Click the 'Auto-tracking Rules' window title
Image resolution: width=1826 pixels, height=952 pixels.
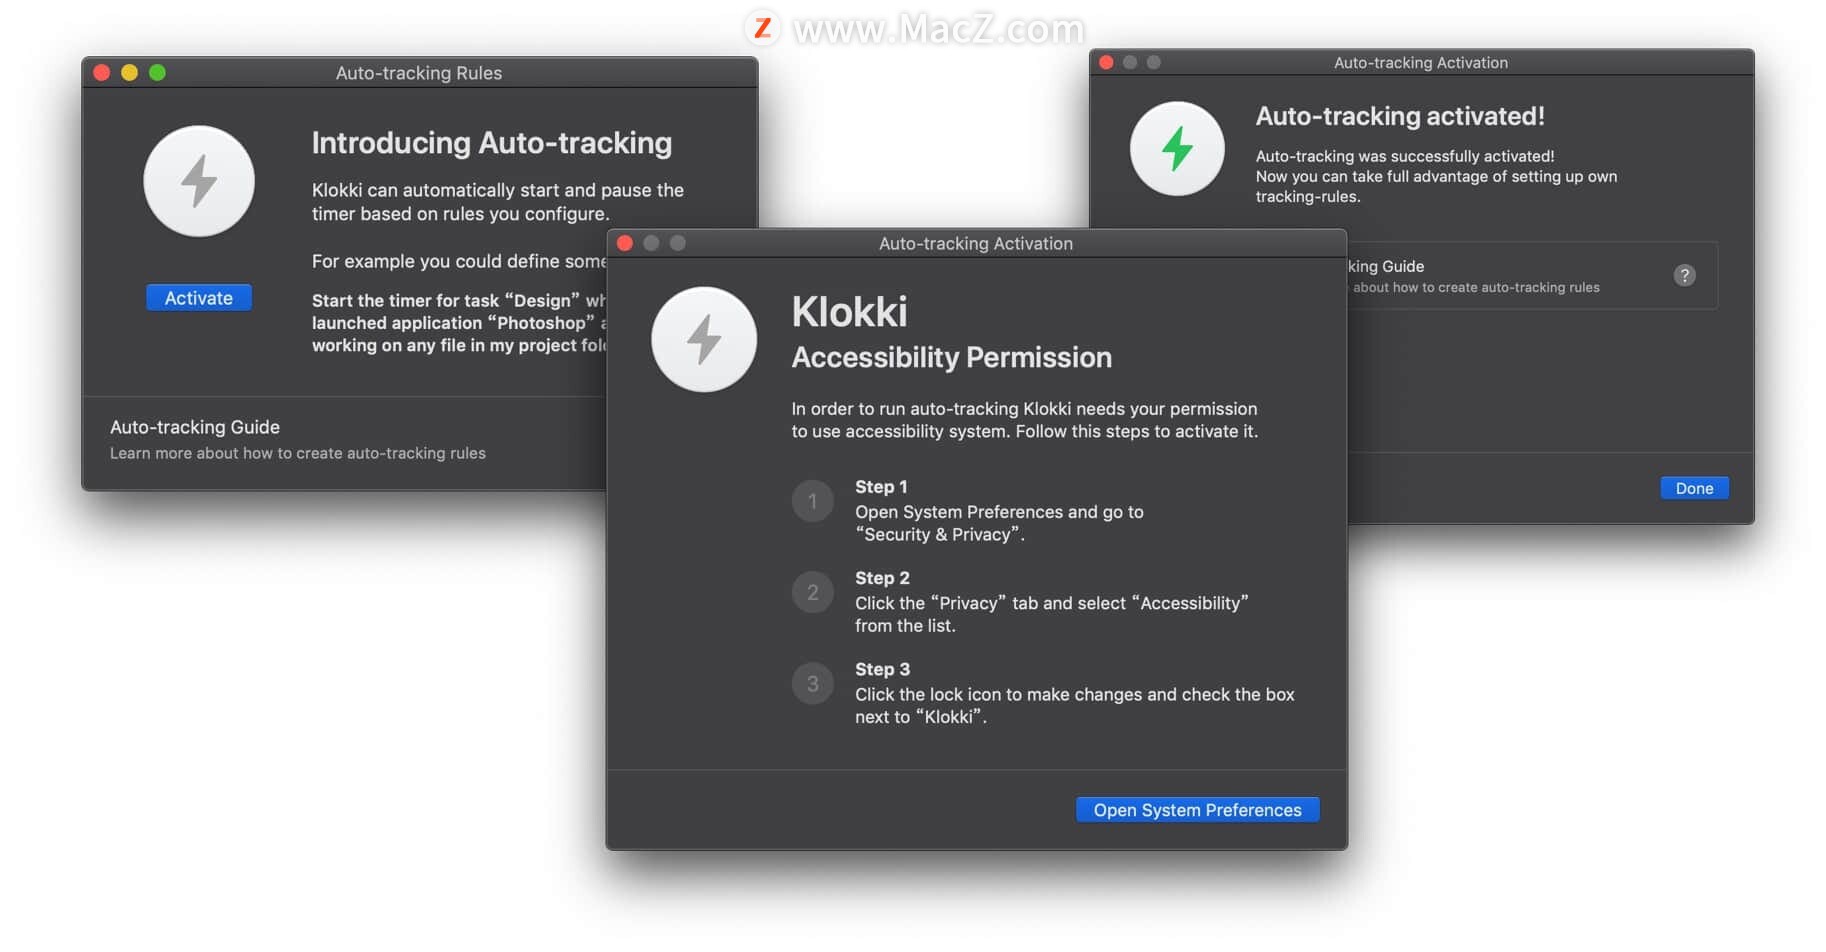click(x=419, y=73)
